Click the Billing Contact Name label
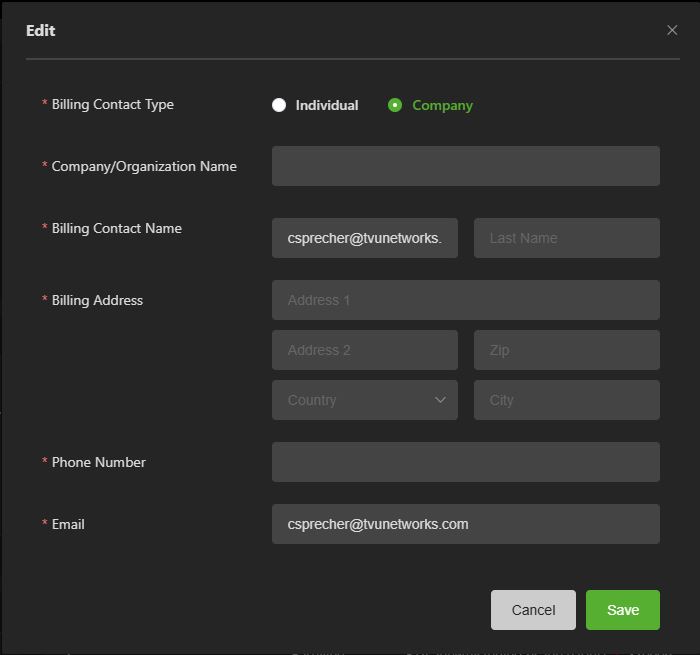The height and width of the screenshot is (655, 700). [x=117, y=229]
